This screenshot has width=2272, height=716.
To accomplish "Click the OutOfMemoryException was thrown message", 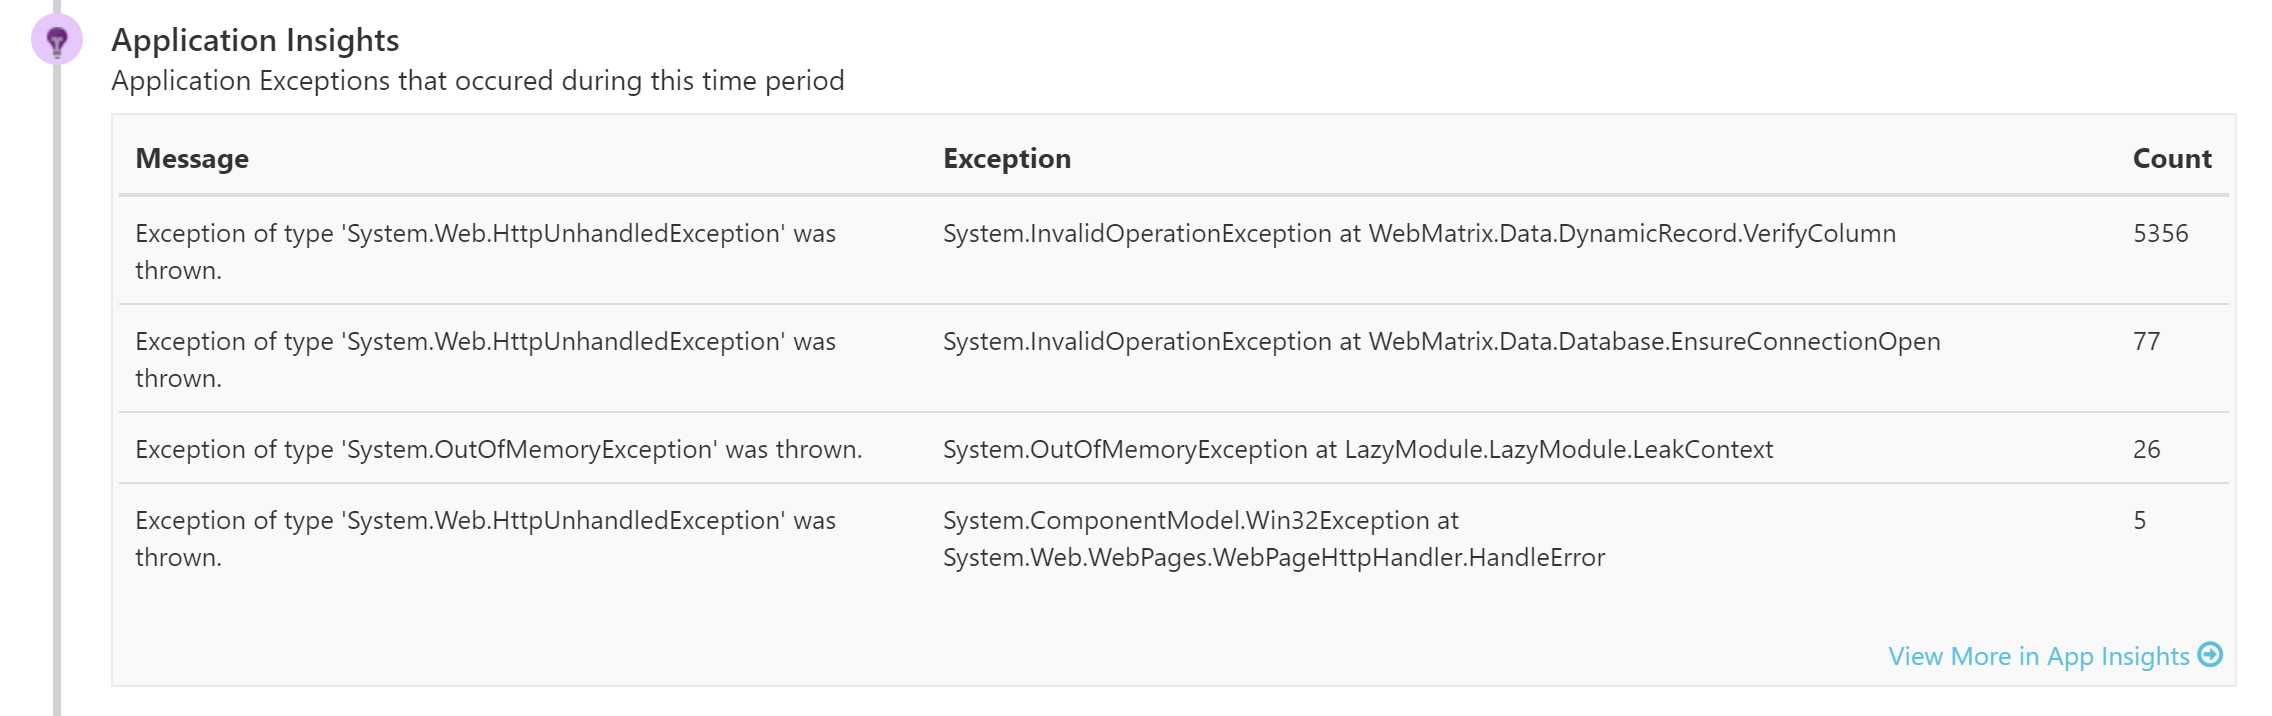I will tap(498, 450).
